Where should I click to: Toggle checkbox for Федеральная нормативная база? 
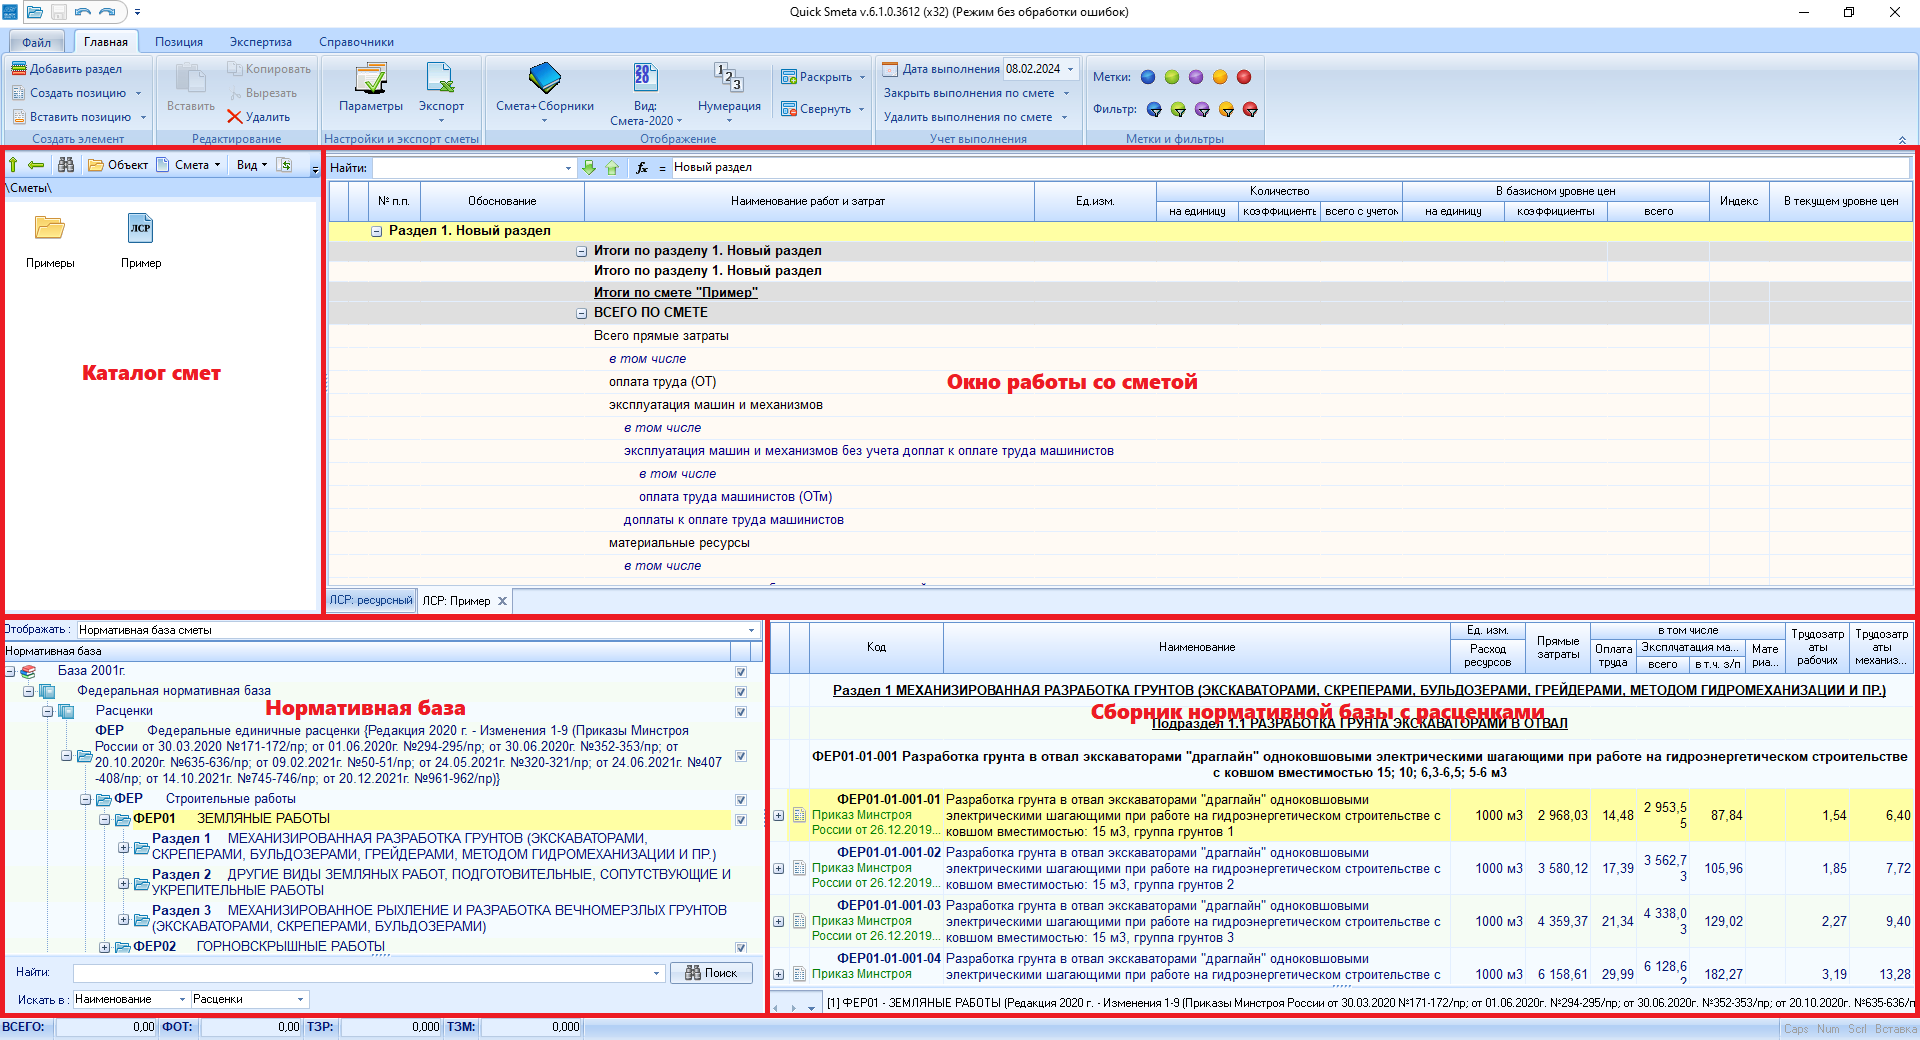[741, 692]
